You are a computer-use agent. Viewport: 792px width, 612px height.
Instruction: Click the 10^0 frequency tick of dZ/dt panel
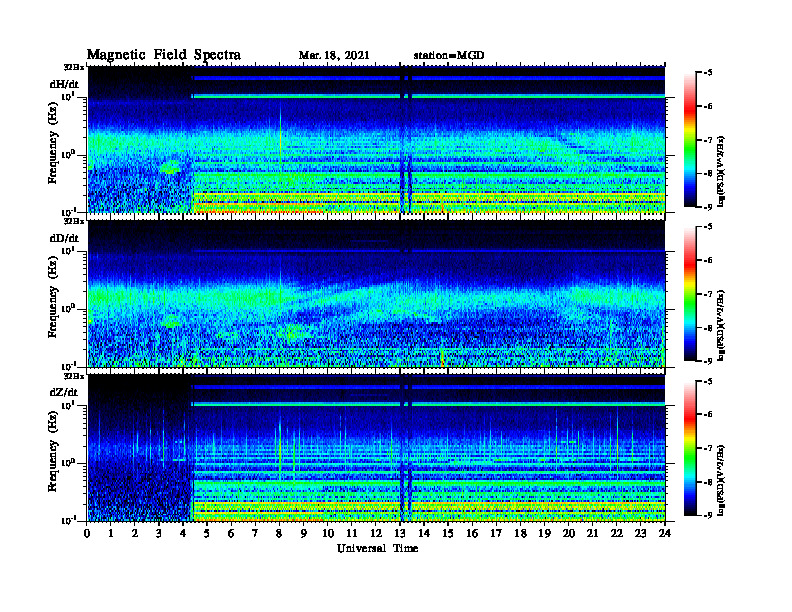click(x=69, y=462)
